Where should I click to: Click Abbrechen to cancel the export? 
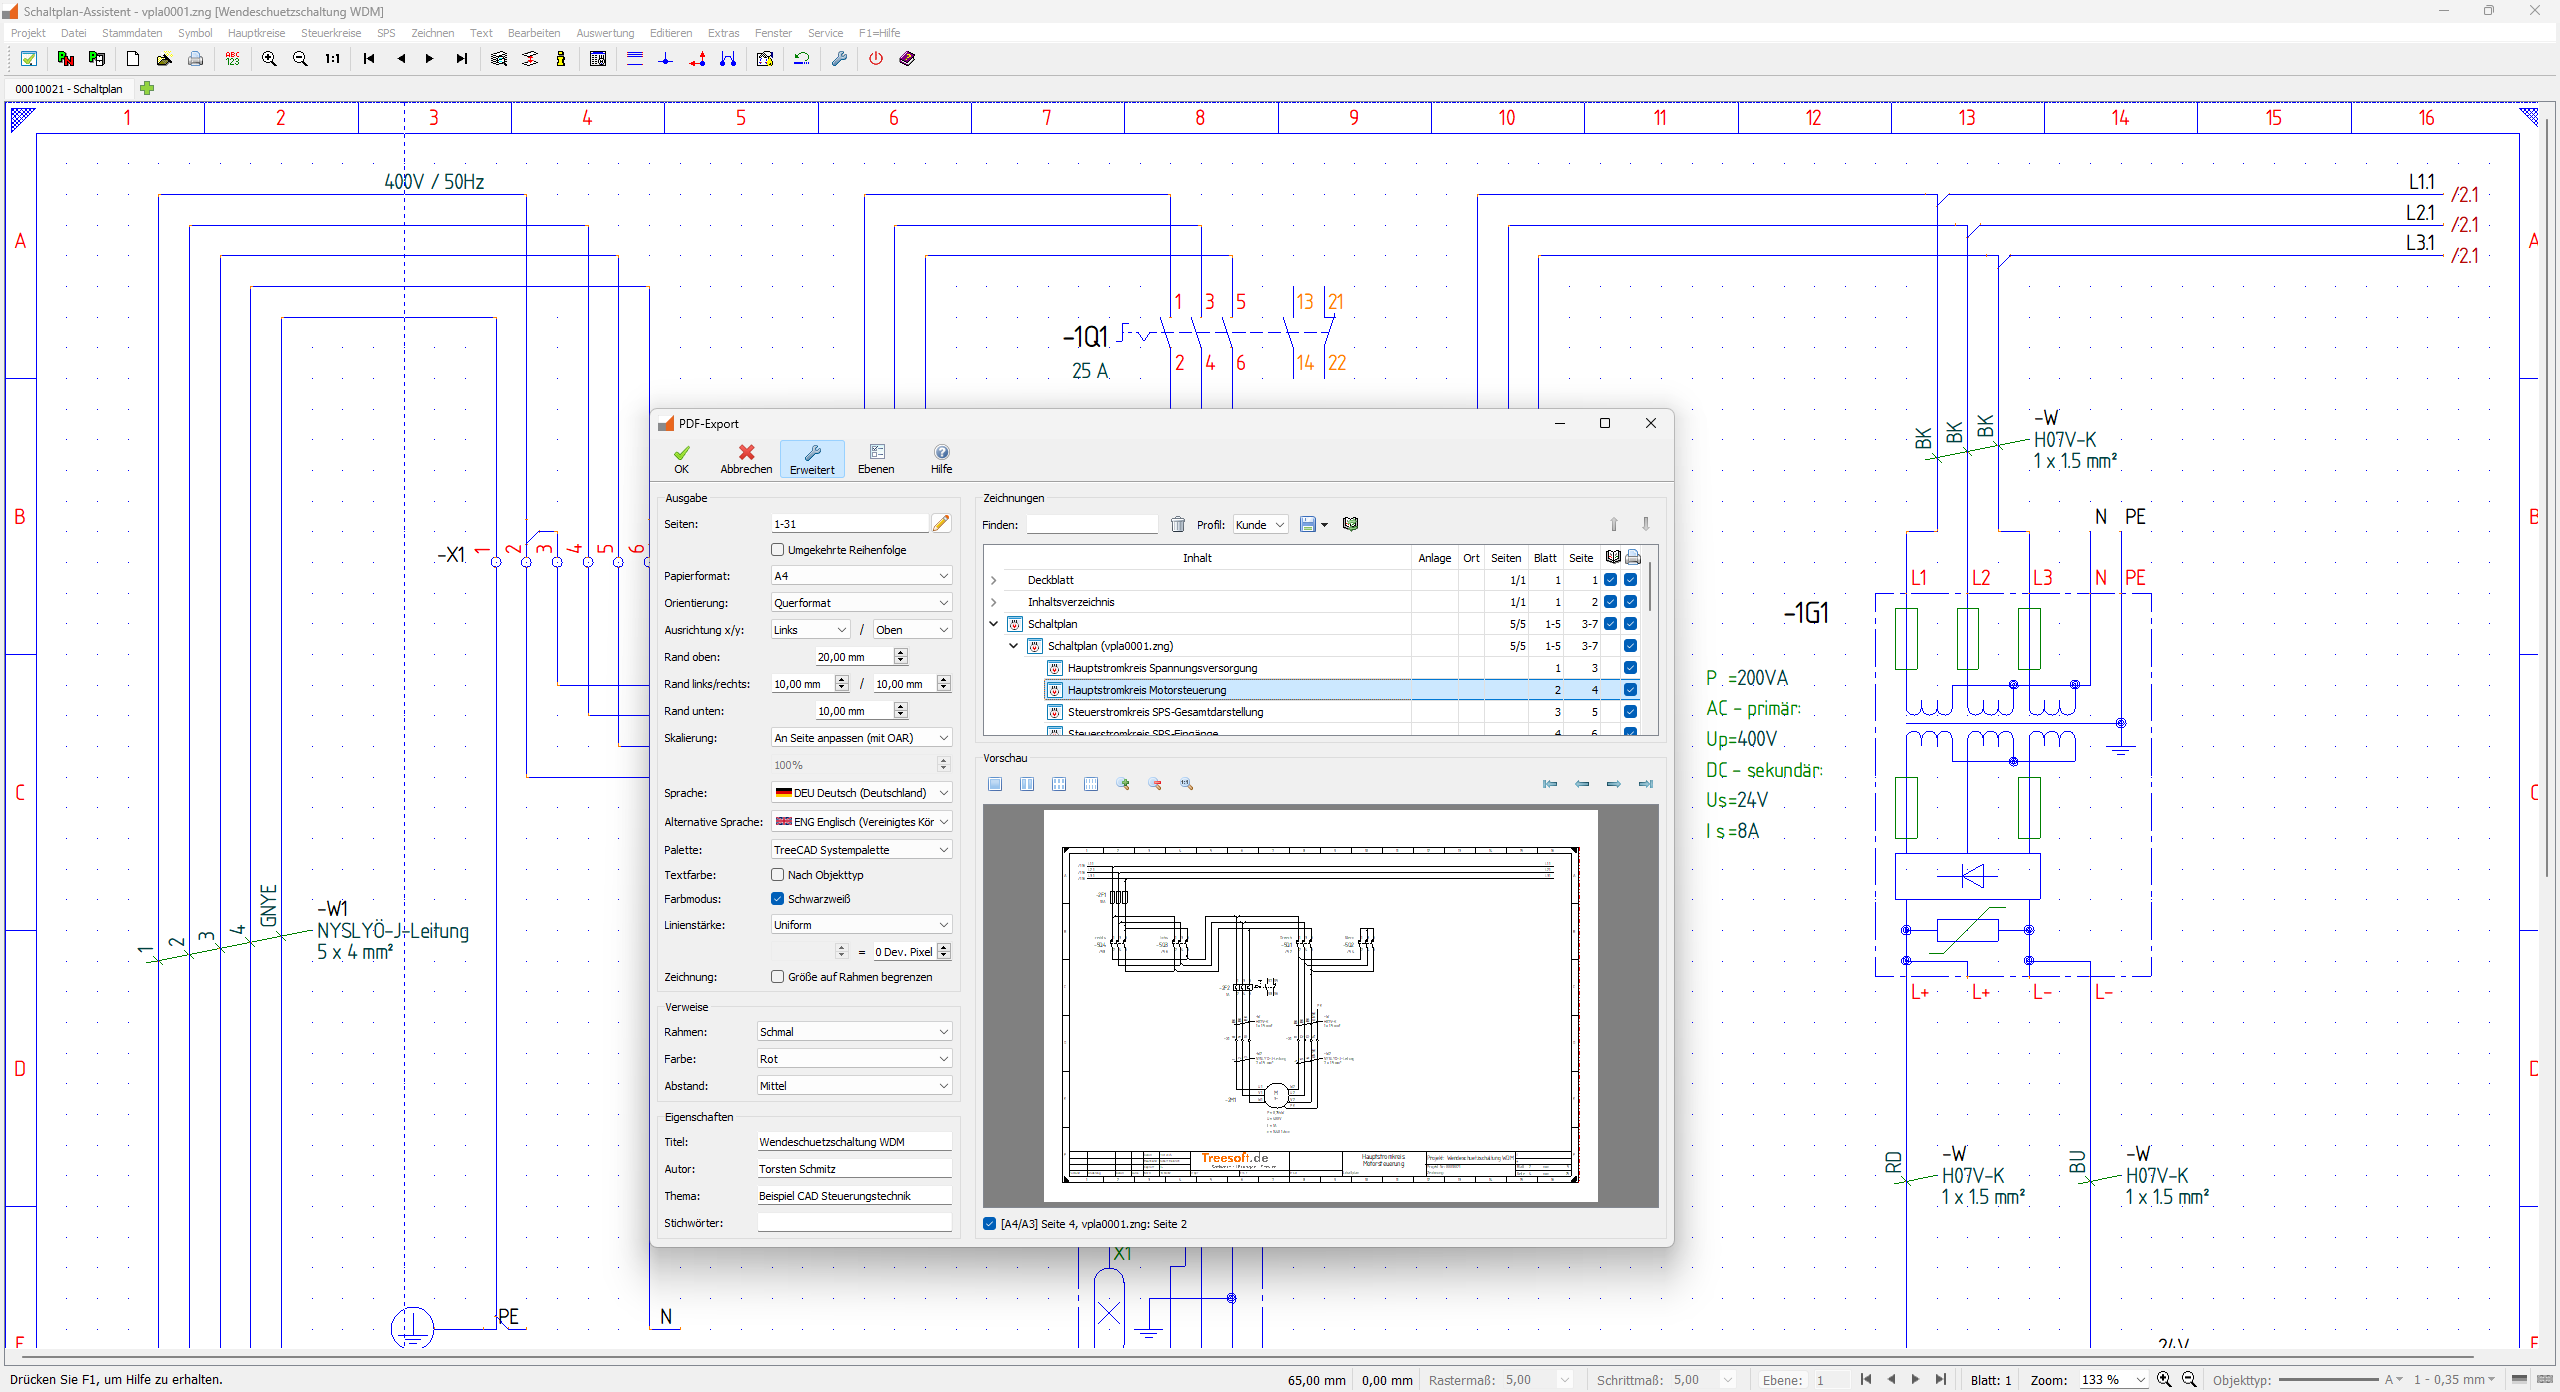(x=746, y=459)
